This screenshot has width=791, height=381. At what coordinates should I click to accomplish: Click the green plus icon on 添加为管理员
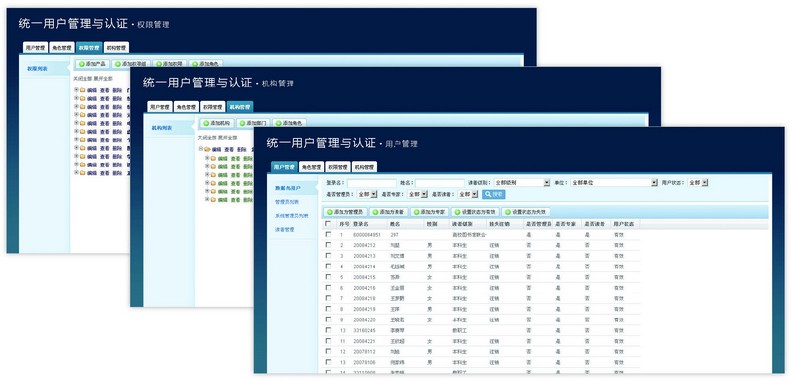click(330, 212)
